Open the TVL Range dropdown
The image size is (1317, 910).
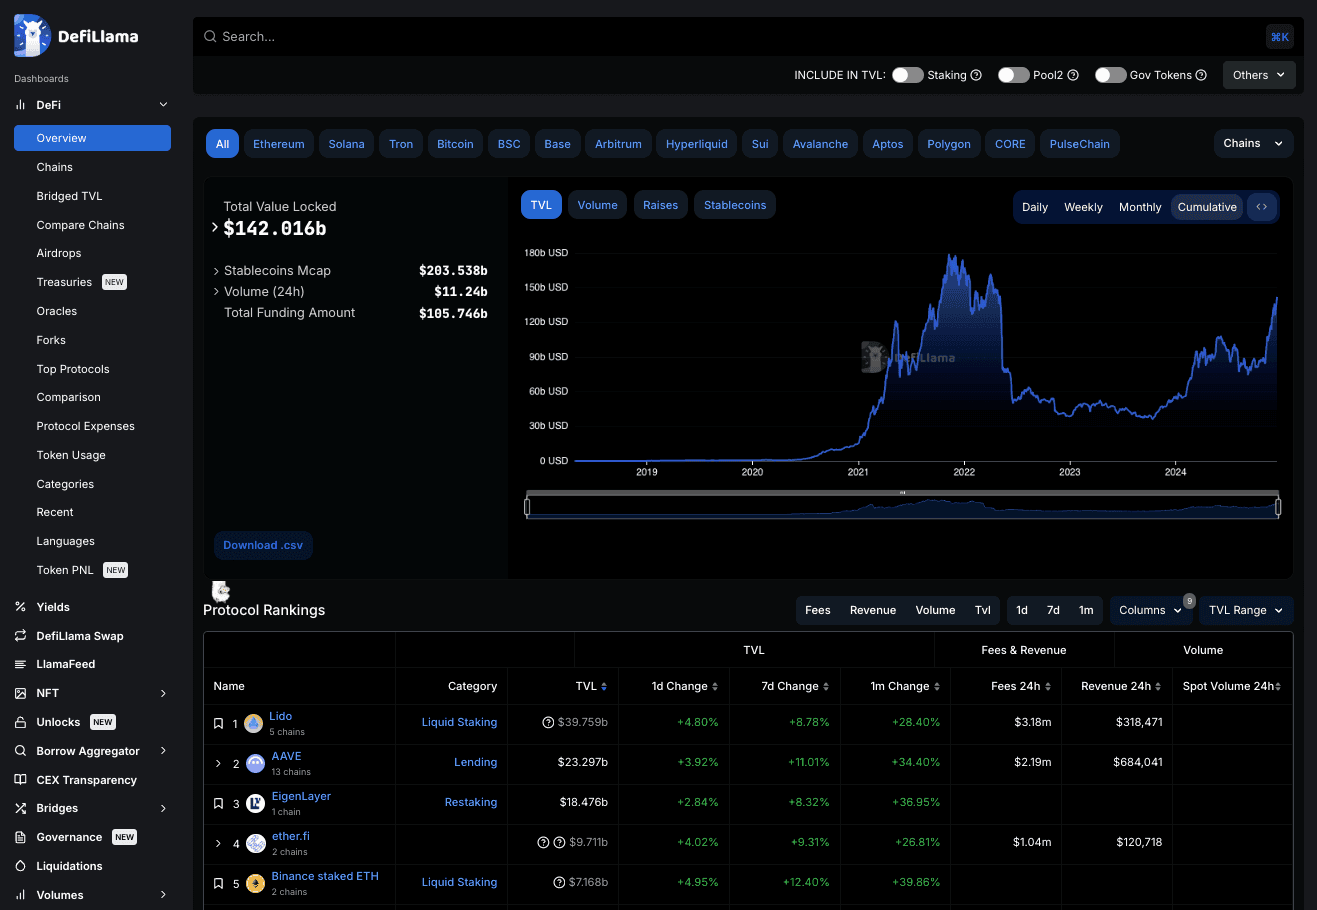point(1246,610)
